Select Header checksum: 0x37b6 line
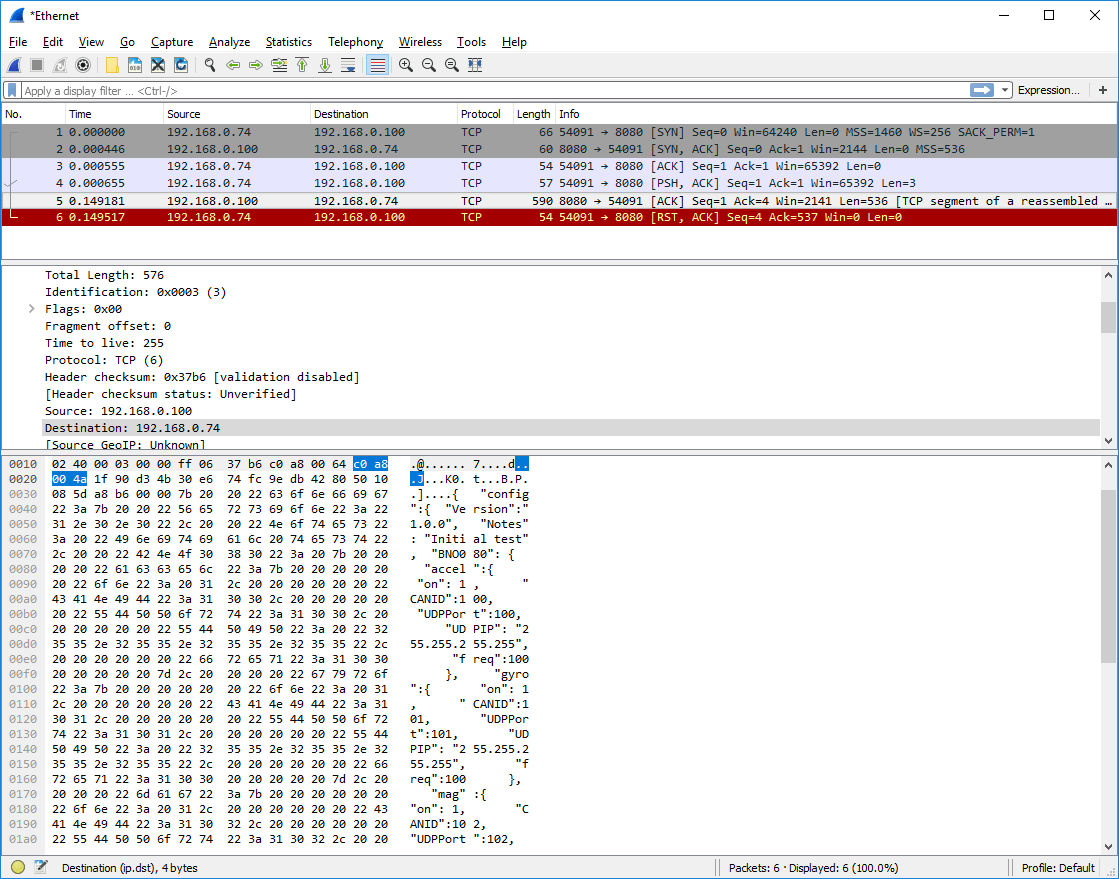The height and width of the screenshot is (879, 1119). (x=202, y=377)
